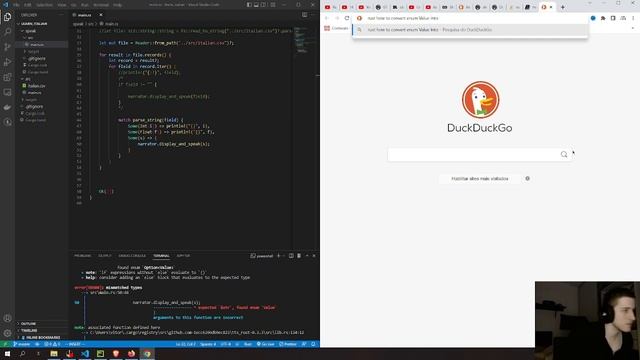
Task: Add a new terminal with the plus icon
Action: click(279, 256)
